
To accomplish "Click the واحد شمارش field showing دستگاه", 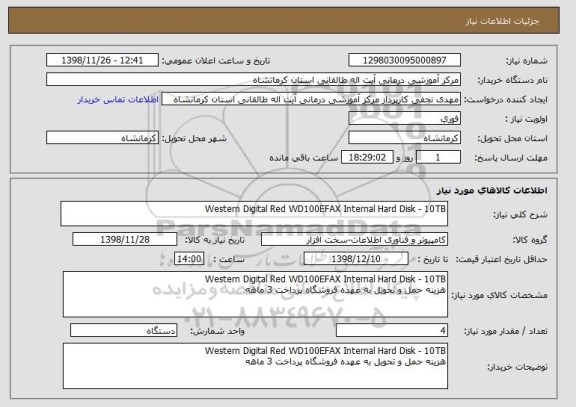I will coord(123,331).
